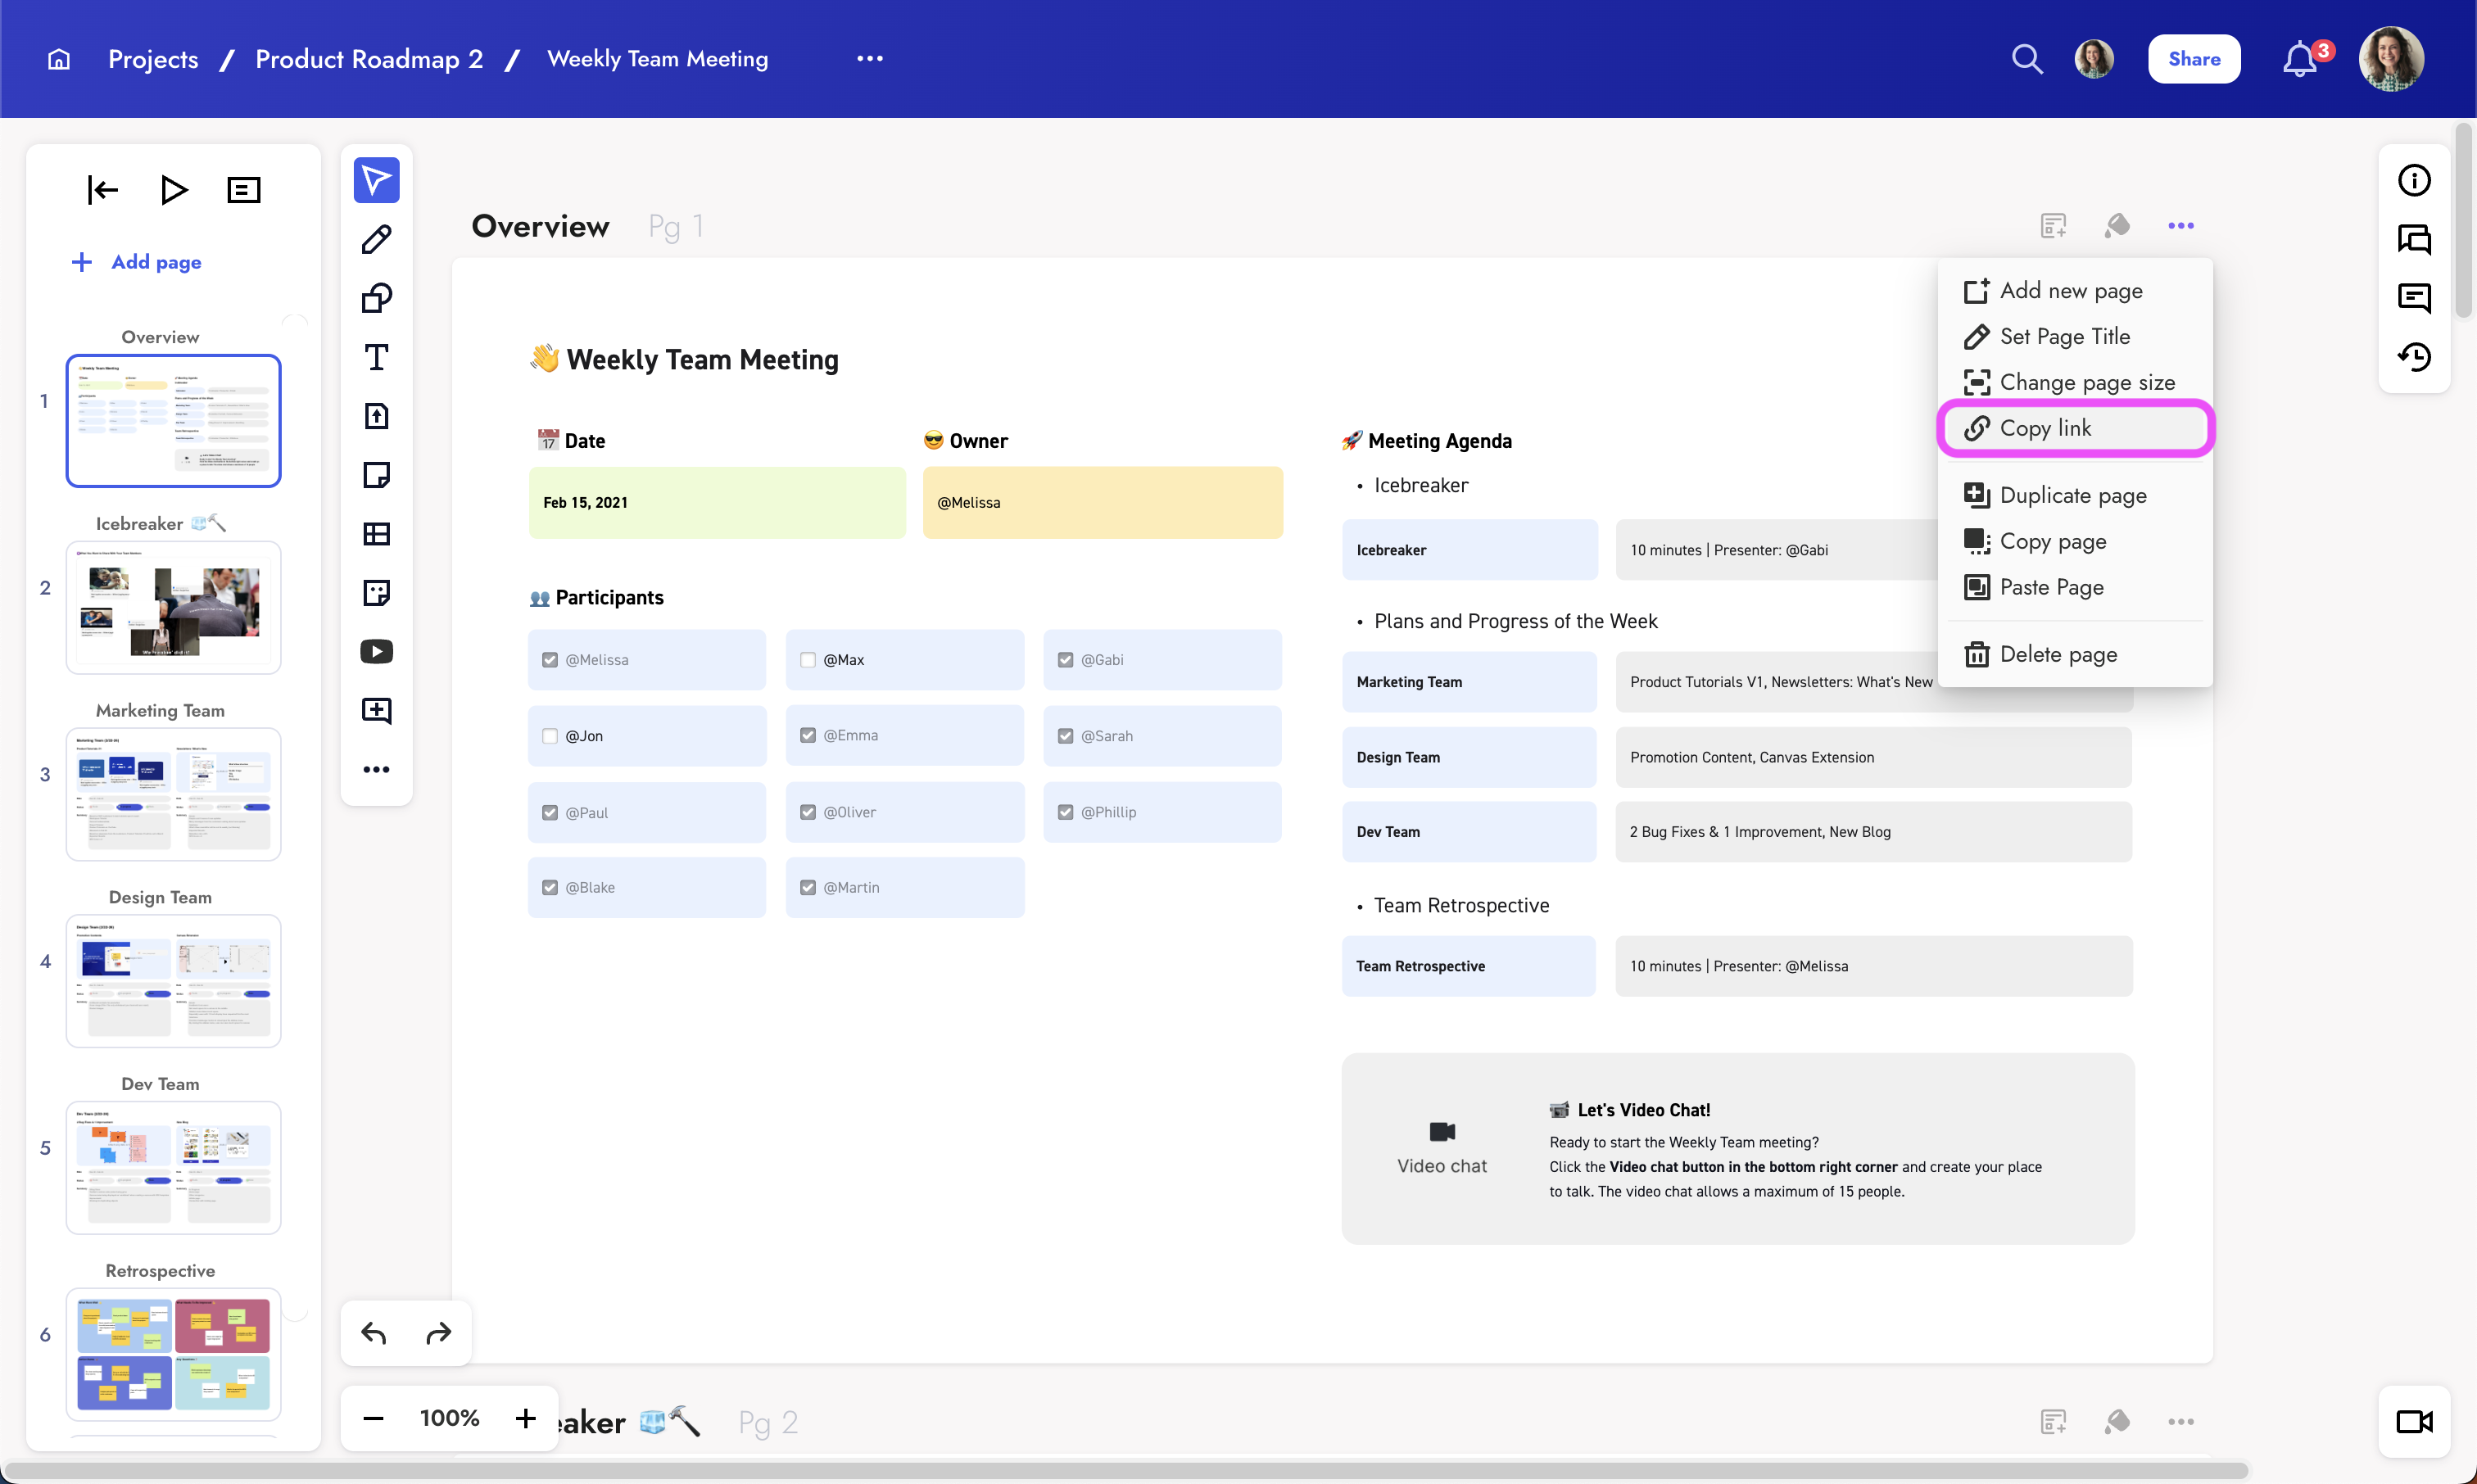This screenshot has width=2477, height=1484.
Task: Open page 2 options three-dot menu
Action: coord(2180,1421)
